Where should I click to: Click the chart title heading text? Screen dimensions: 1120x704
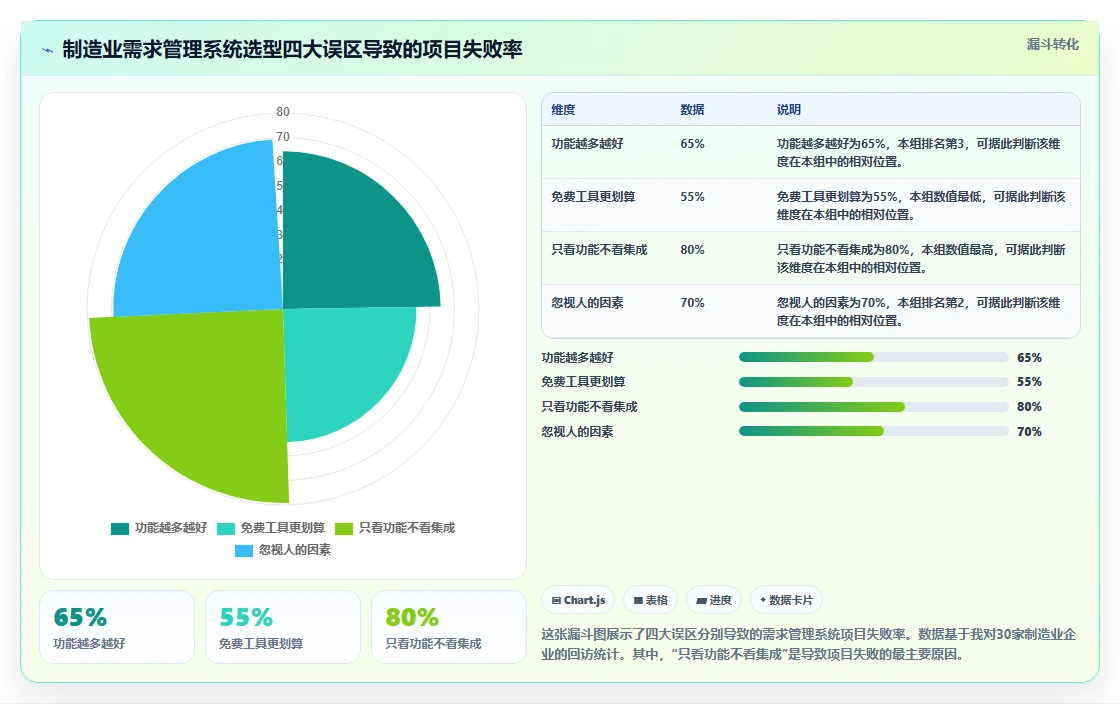click(292, 49)
